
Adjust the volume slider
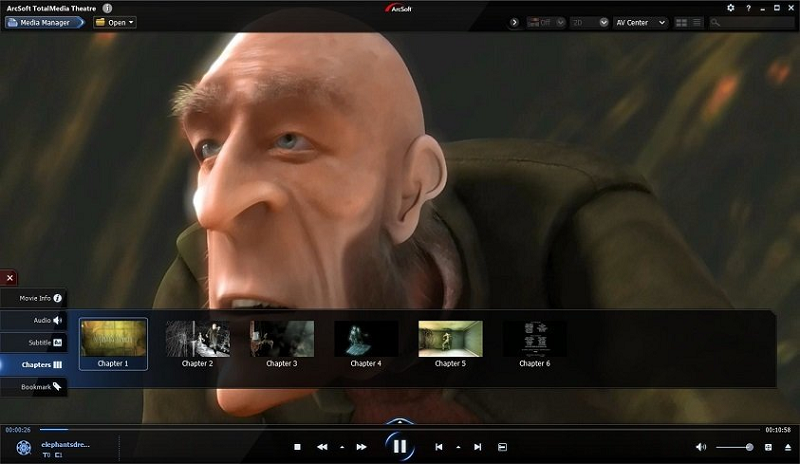[736, 447]
